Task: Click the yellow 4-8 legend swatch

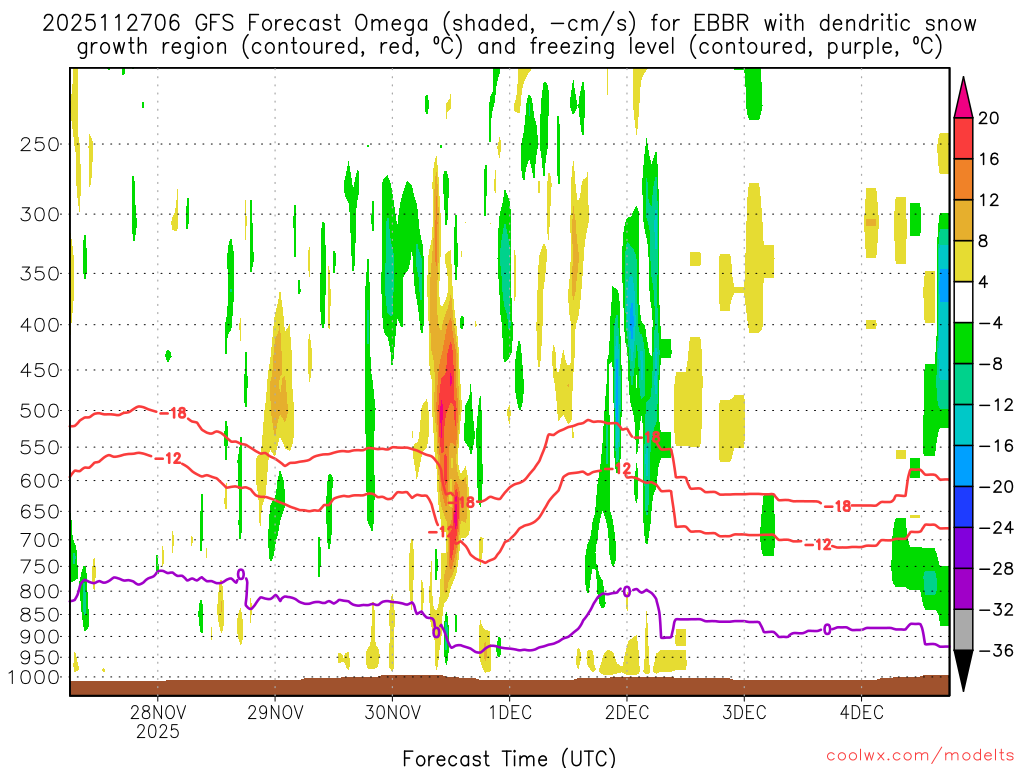Action: click(x=963, y=261)
